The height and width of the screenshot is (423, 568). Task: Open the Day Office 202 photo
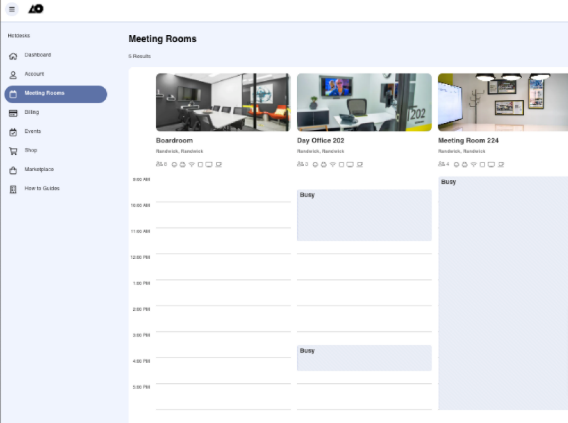(364, 102)
